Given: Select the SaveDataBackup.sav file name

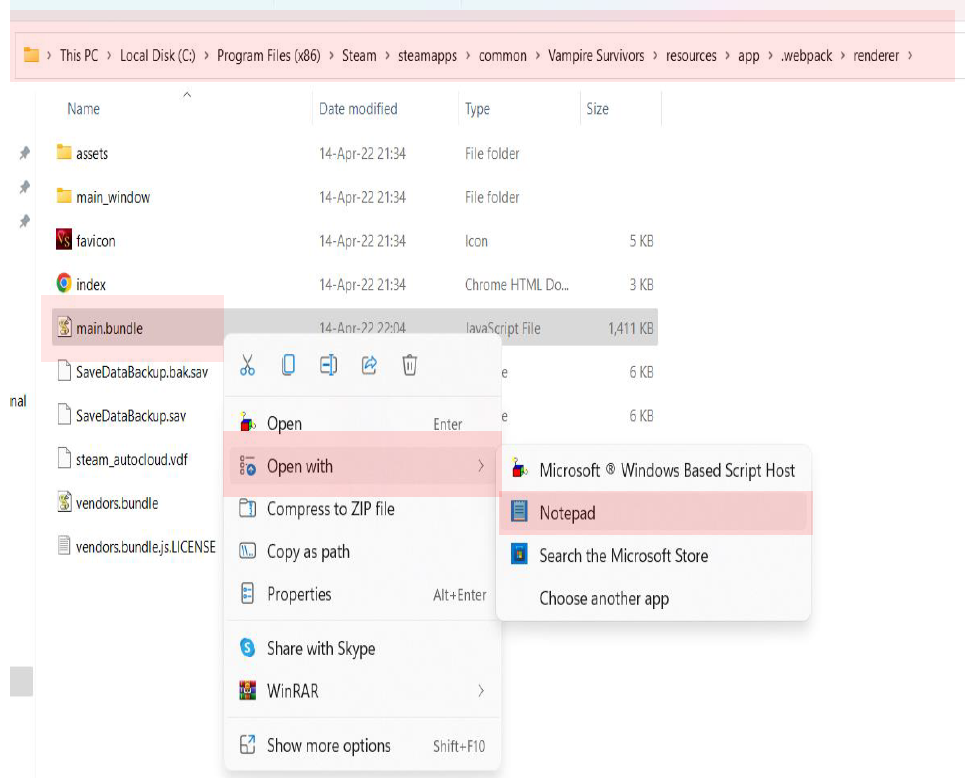Looking at the screenshot, I should (131, 416).
